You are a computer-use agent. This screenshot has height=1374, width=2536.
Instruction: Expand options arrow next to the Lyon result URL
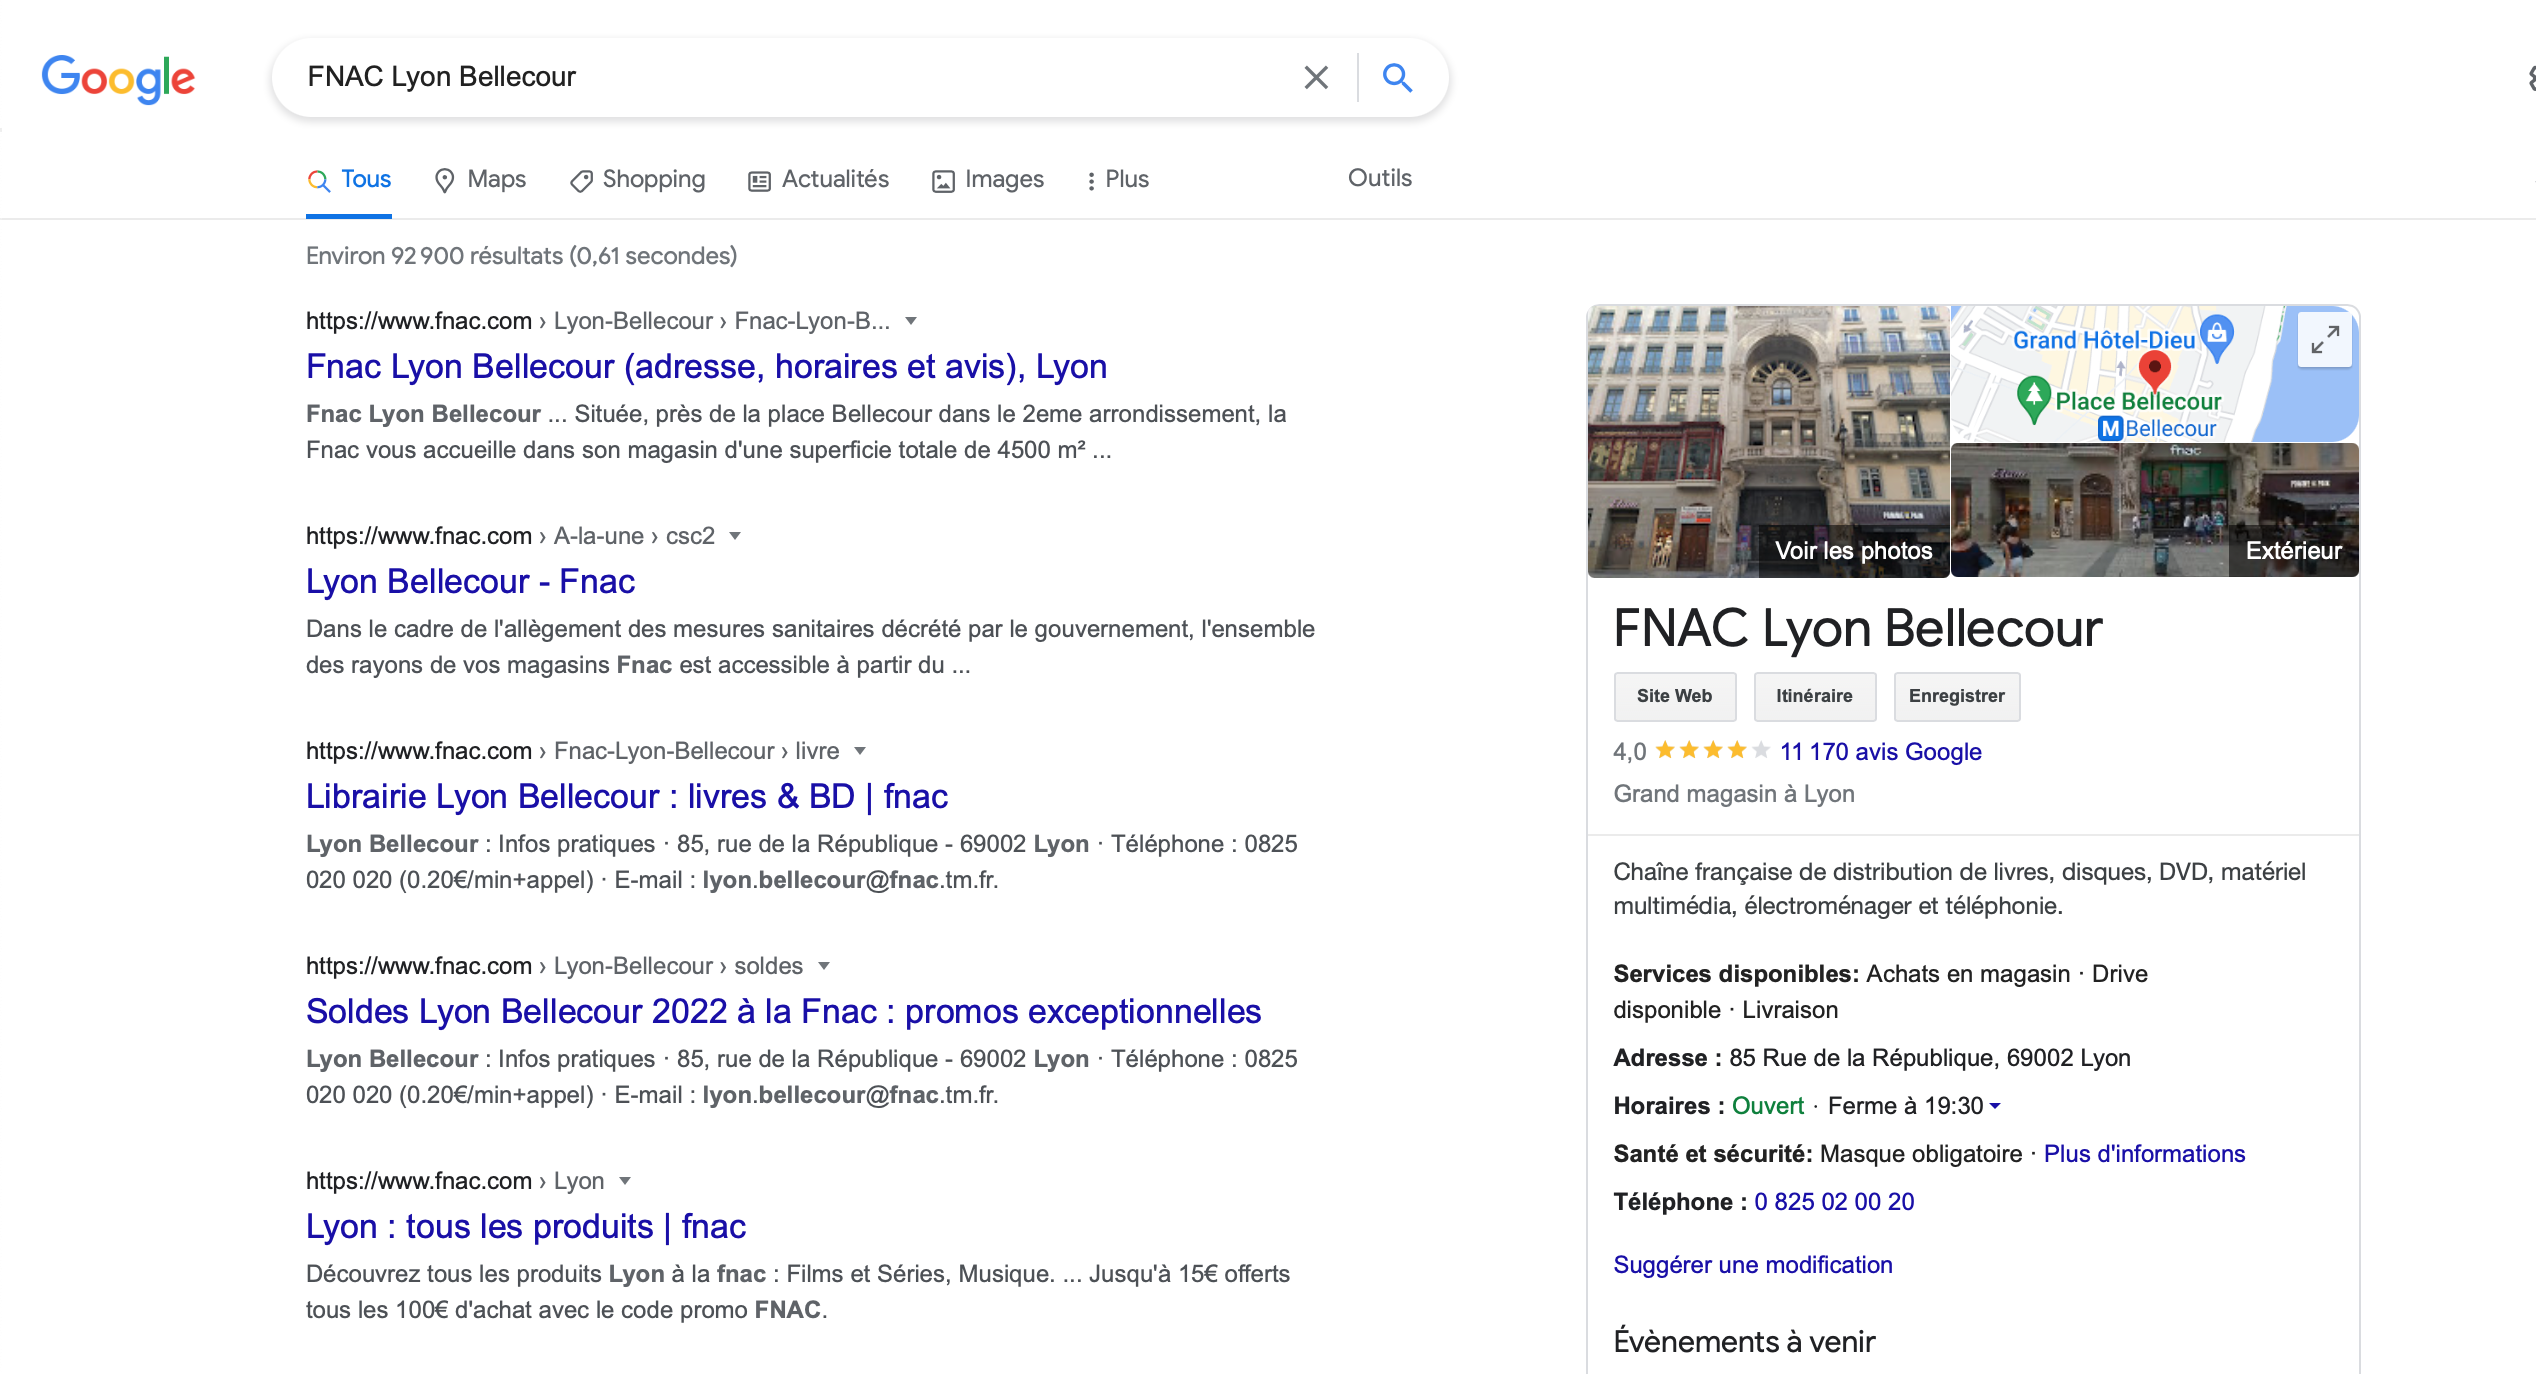point(625,1181)
